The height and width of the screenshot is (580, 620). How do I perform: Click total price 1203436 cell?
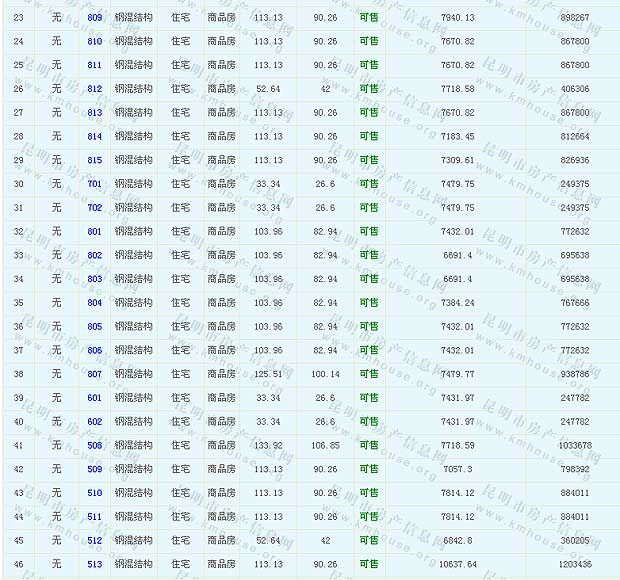pyautogui.click(x=574, y=564)
